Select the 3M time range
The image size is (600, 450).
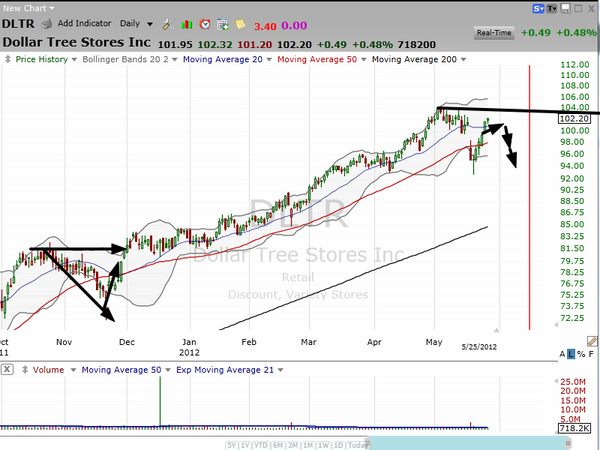[293, 445]
